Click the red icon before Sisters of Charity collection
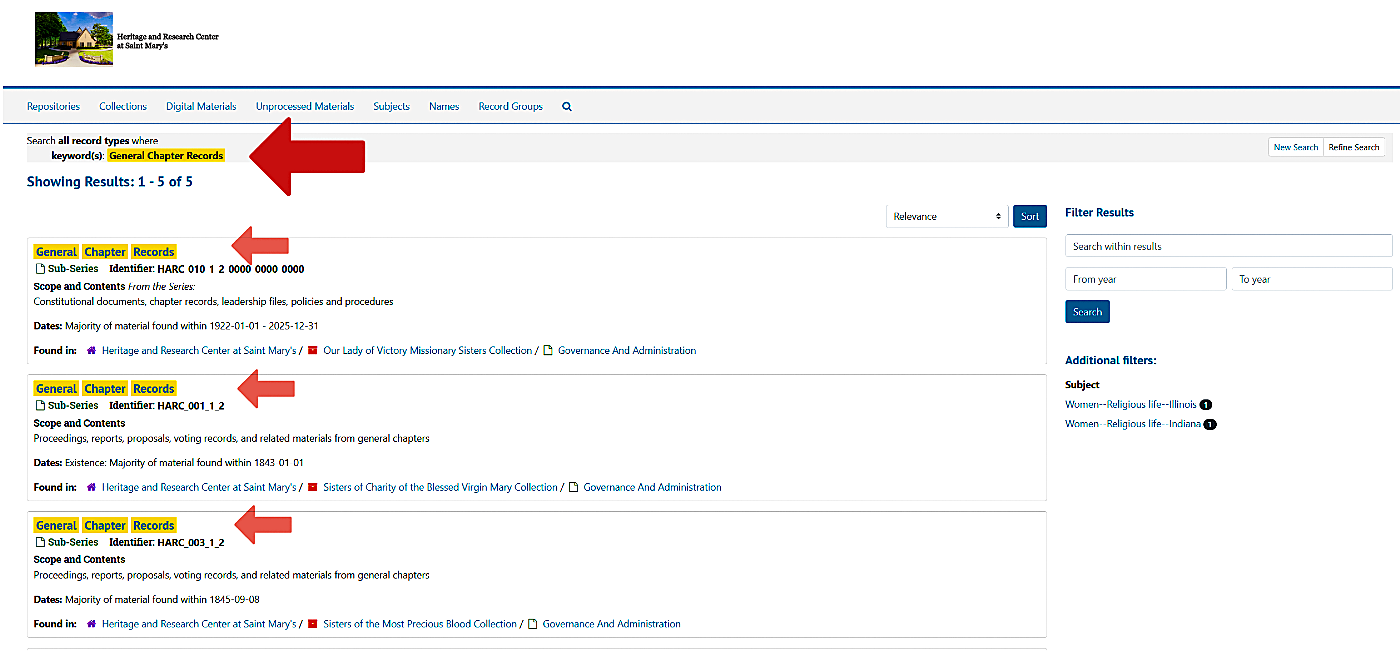Viewport: 1400px width, 654px height. (x=311, y=487)
